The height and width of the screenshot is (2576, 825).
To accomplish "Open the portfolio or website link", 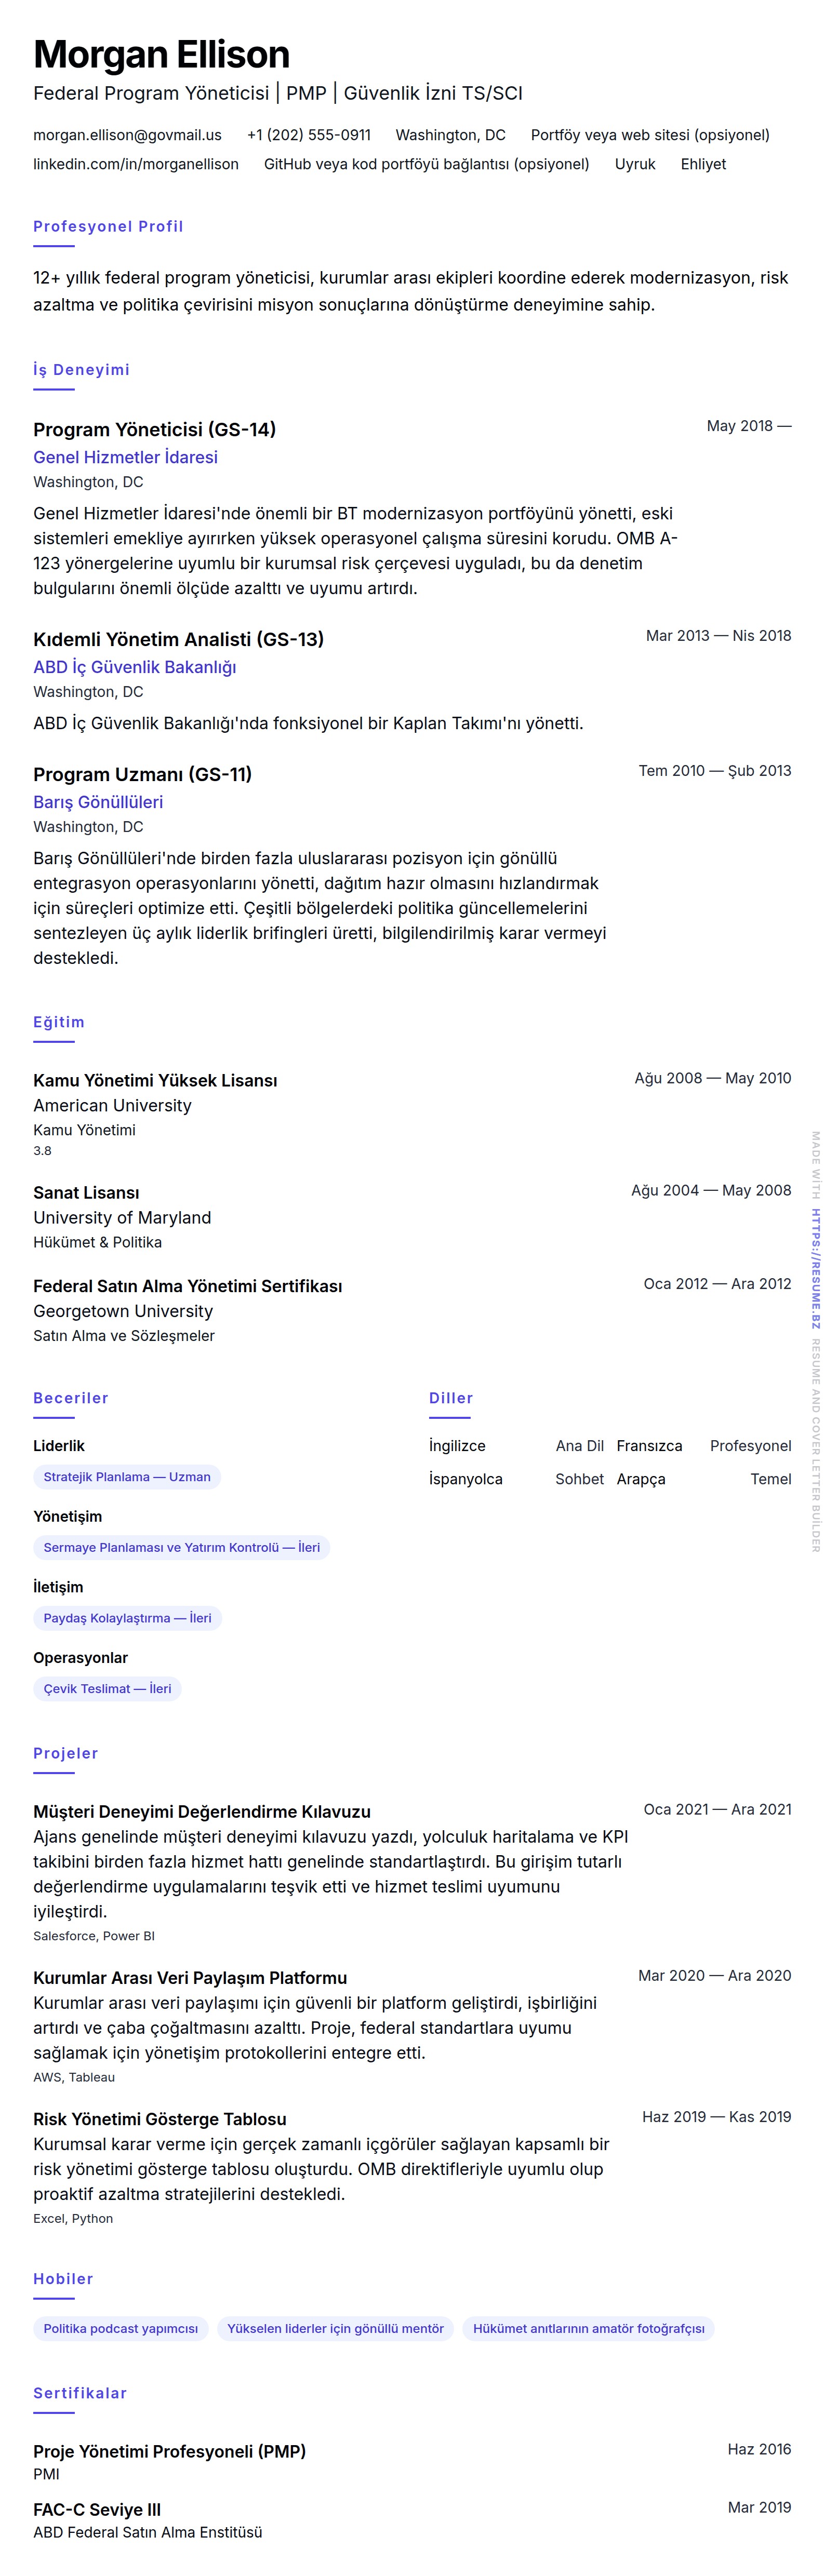I will click(x=649, y=135).
